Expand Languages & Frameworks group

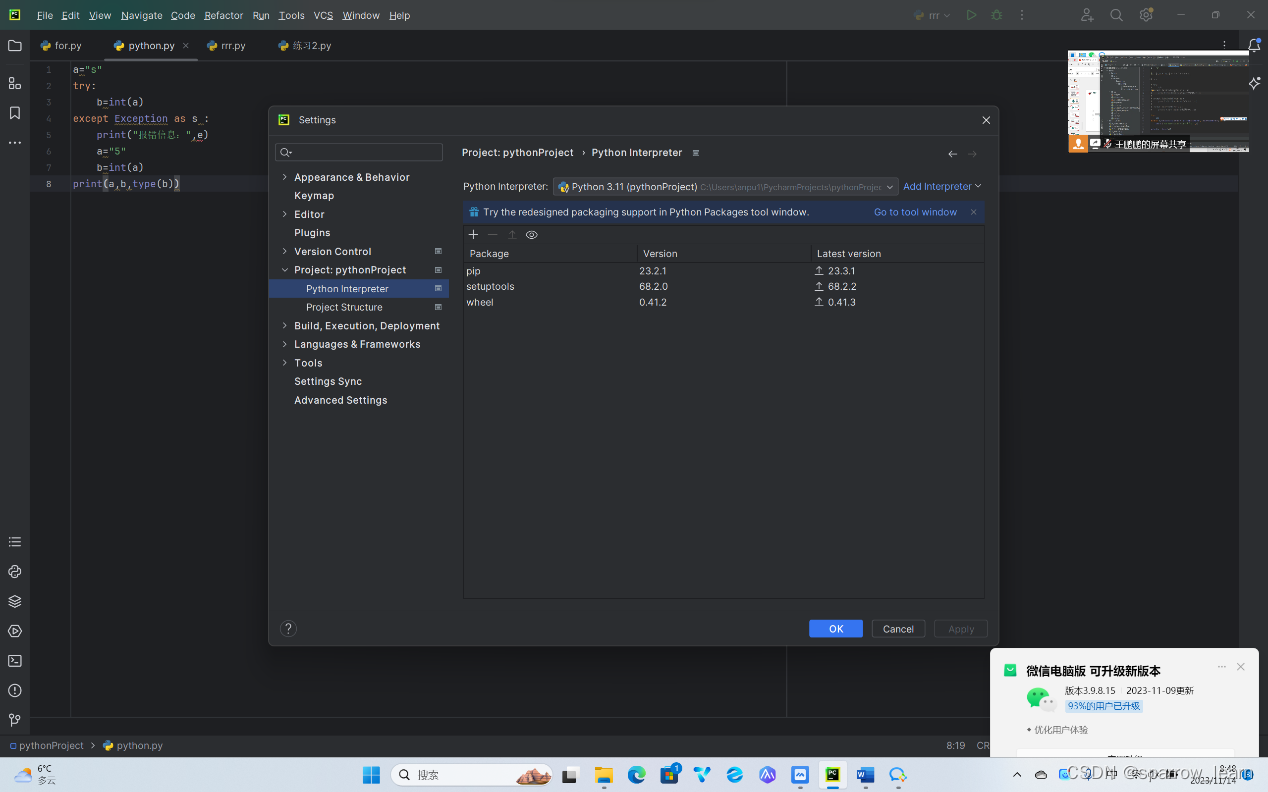[284, 344]
